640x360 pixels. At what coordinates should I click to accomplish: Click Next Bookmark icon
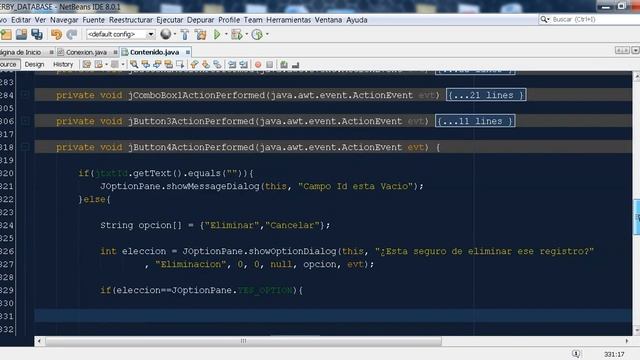206,64
